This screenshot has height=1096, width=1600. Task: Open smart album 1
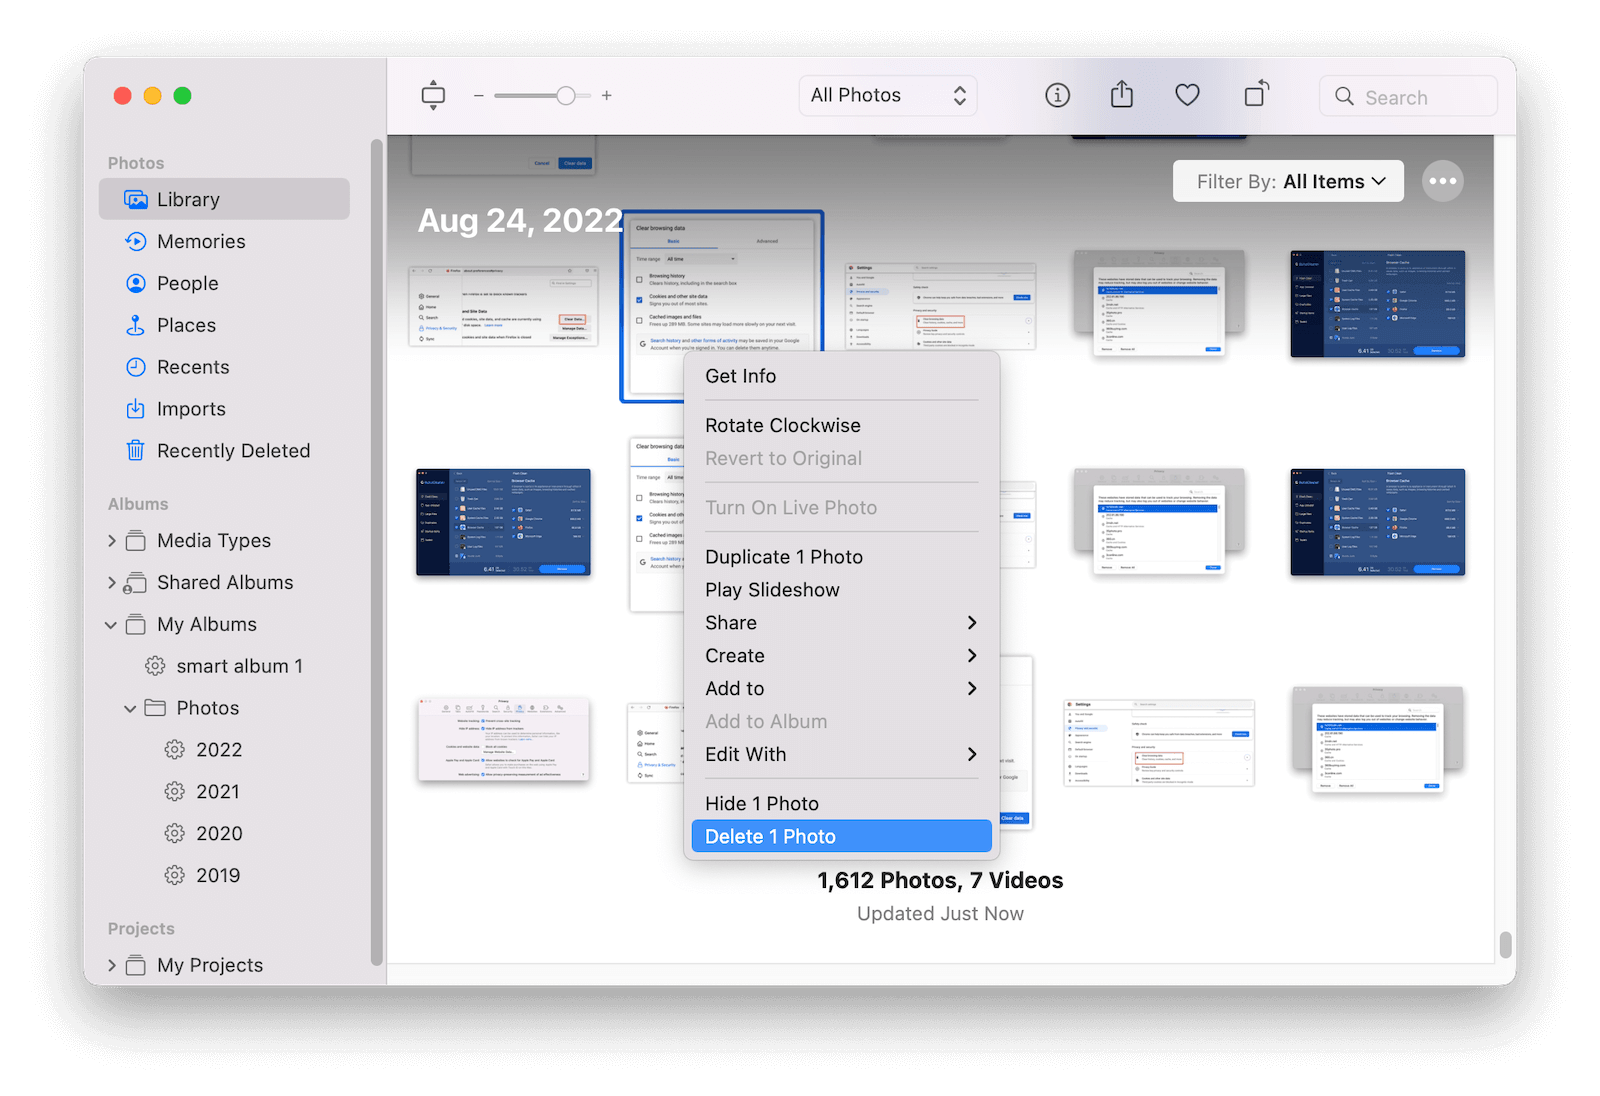click(x=224, y=666)
